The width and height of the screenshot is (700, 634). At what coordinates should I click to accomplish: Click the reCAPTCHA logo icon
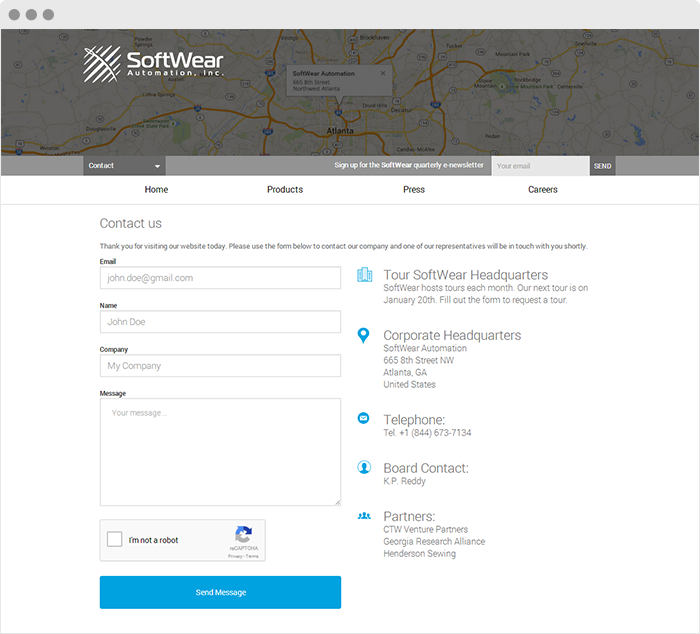tap(243, 534)
